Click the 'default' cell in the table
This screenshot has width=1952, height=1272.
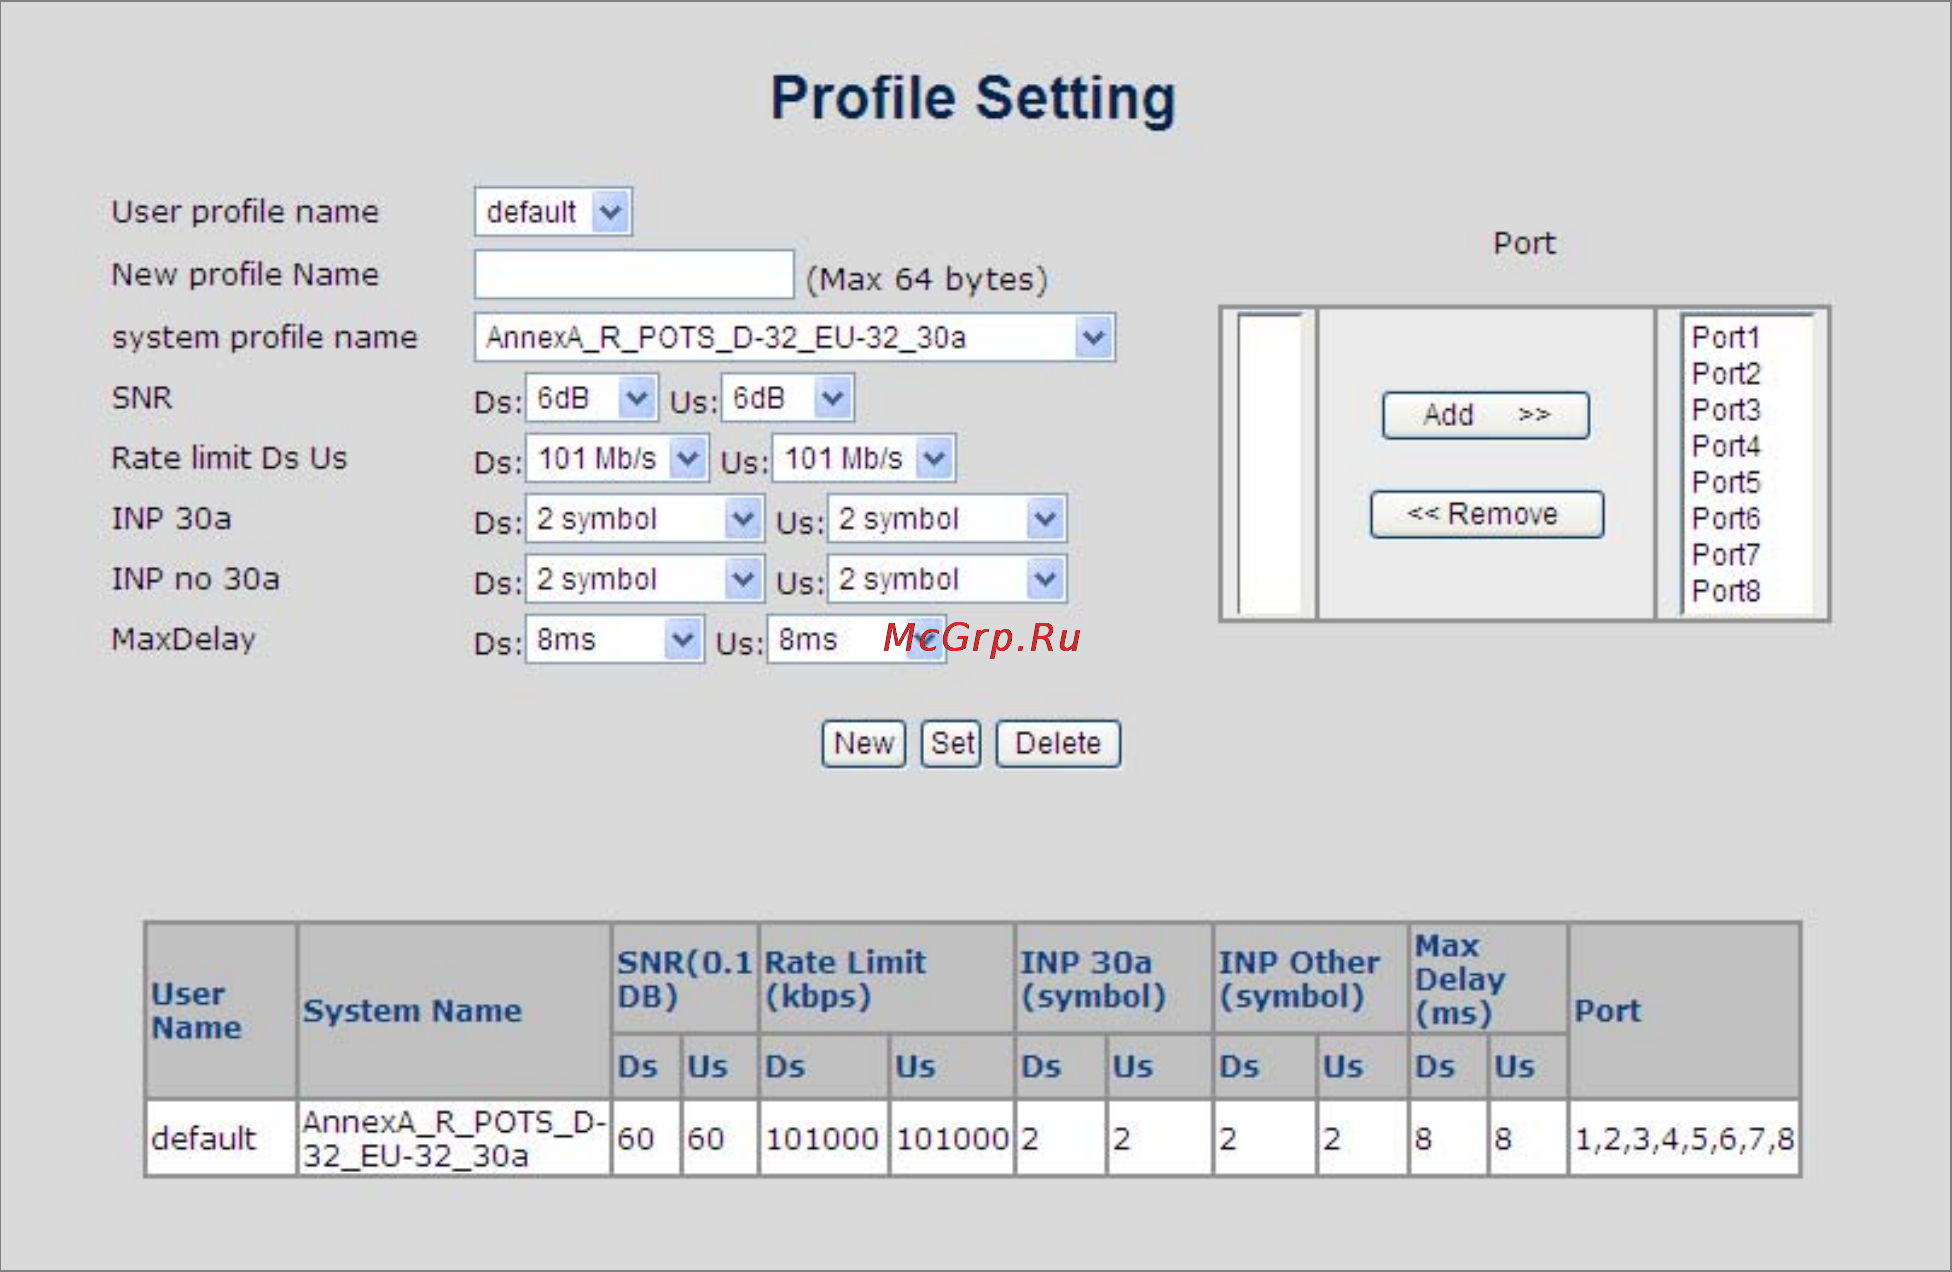(x=221, y=1138)
